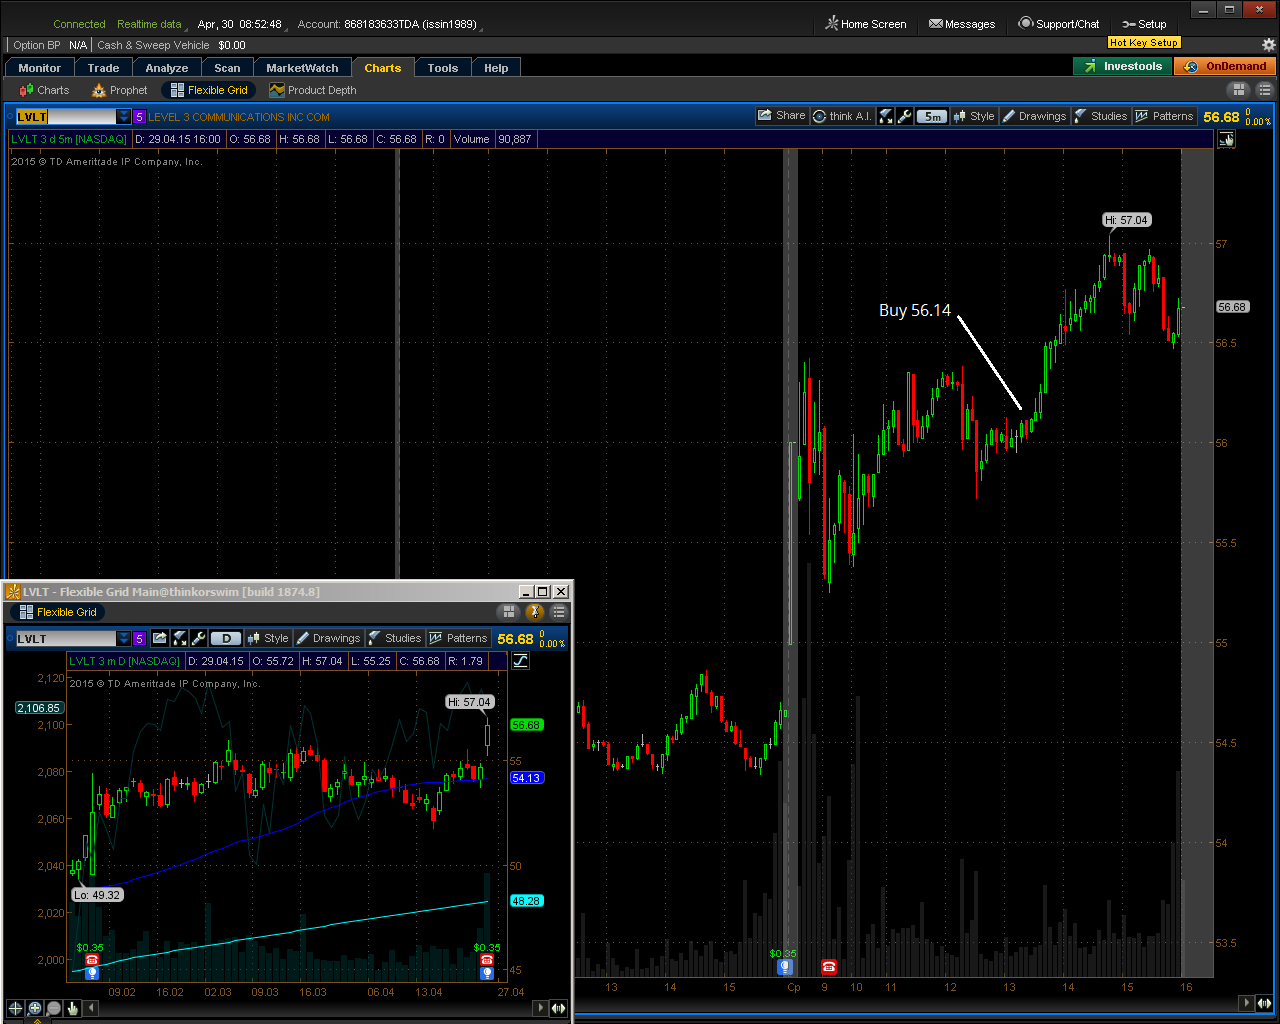Open think A.I. tool in main chart
The height and width of the screenshot is (1024, 1280).
[842, 116]
